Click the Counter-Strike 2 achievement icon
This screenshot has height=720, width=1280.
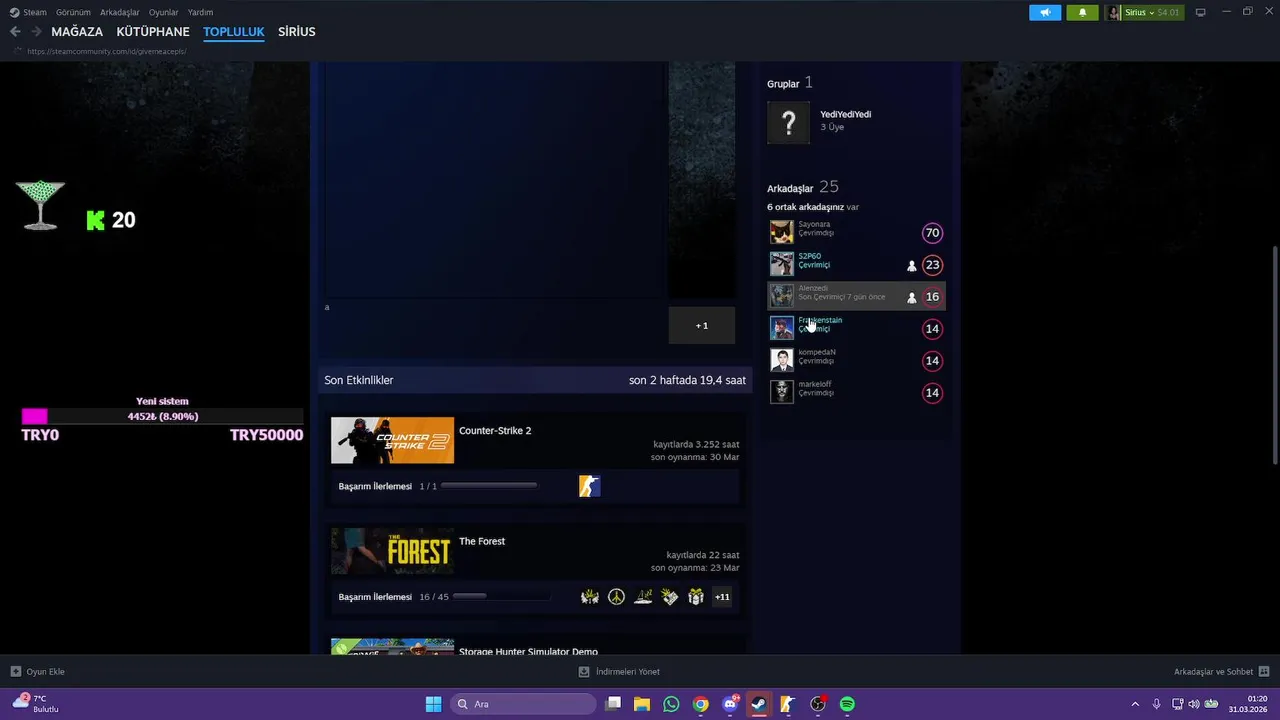click(590, 486)
